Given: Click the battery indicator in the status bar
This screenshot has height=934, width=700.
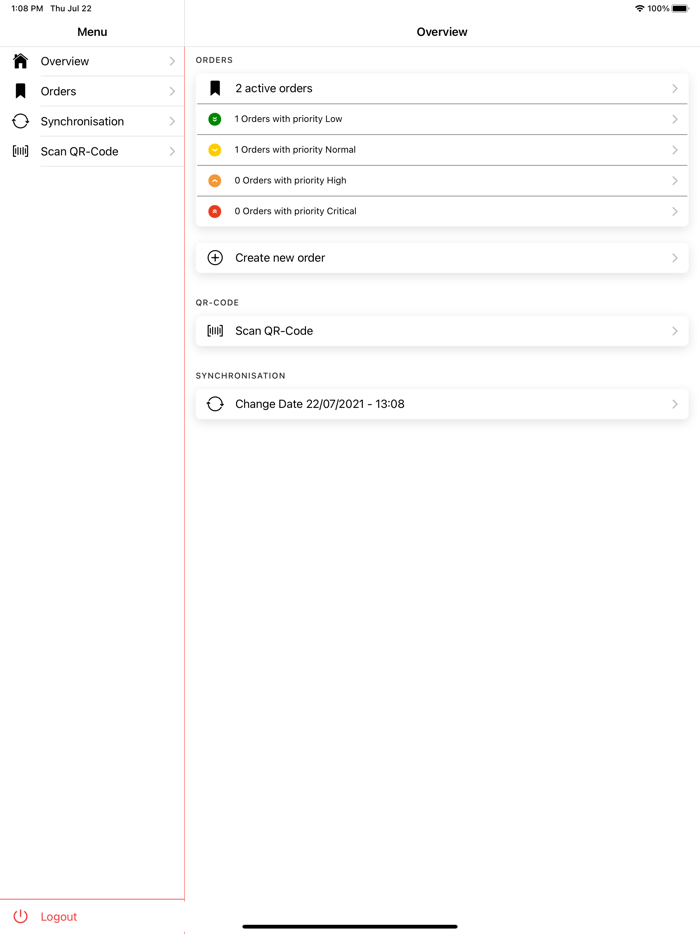Looking at the screenshot, I should pyautogui.click(x=680, y=8).
